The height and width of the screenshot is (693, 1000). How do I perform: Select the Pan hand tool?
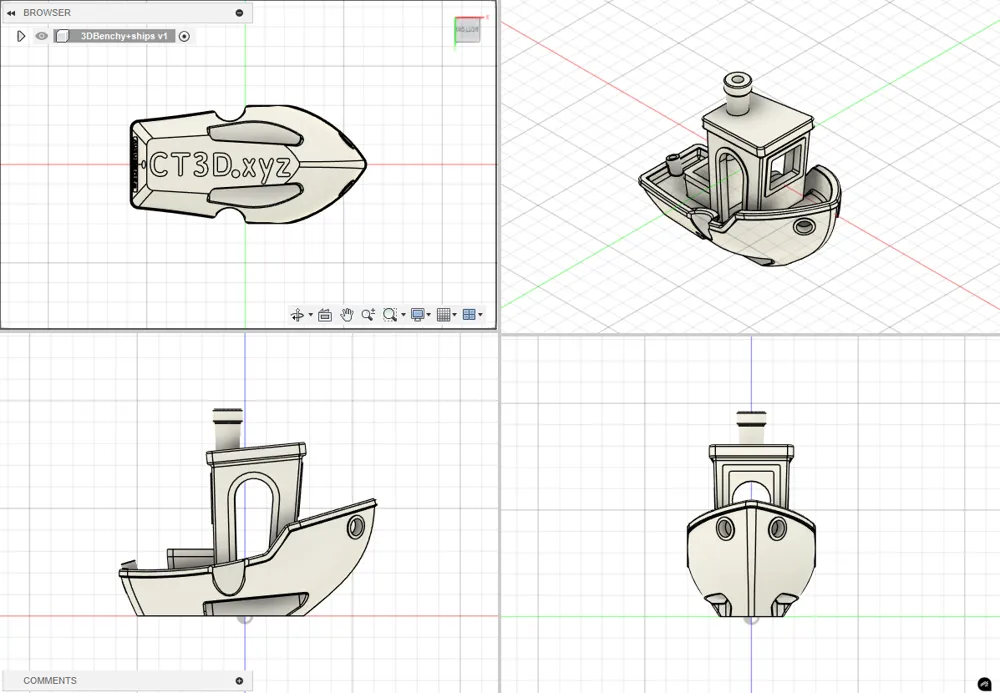click(346, 314)
